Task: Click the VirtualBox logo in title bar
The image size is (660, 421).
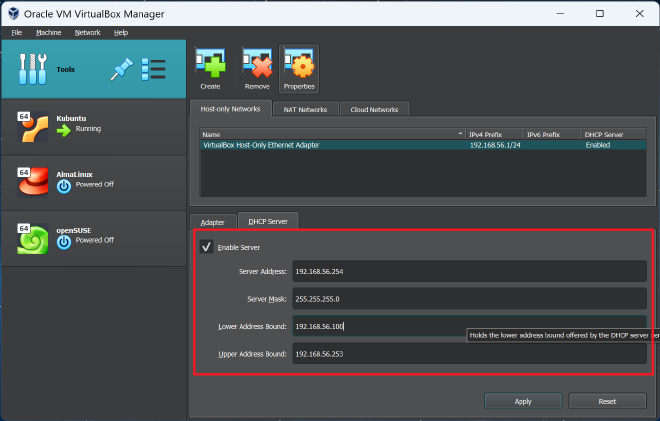Action: point(13,13)
